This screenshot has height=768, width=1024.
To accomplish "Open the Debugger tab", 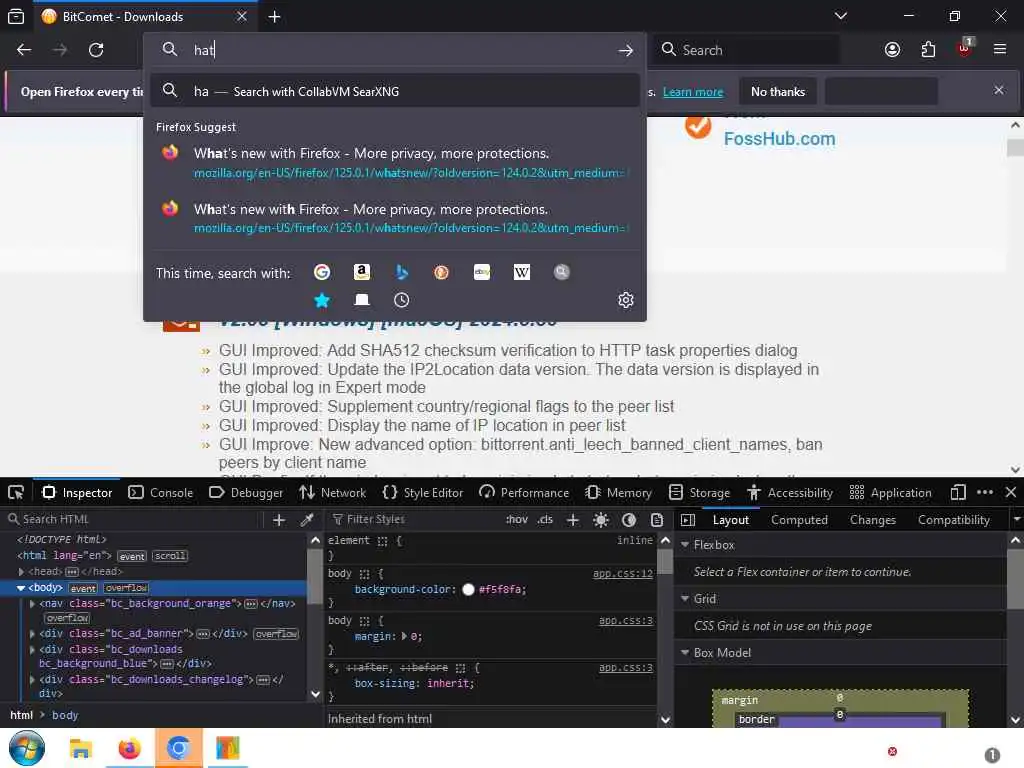I will tap(246, 492).
